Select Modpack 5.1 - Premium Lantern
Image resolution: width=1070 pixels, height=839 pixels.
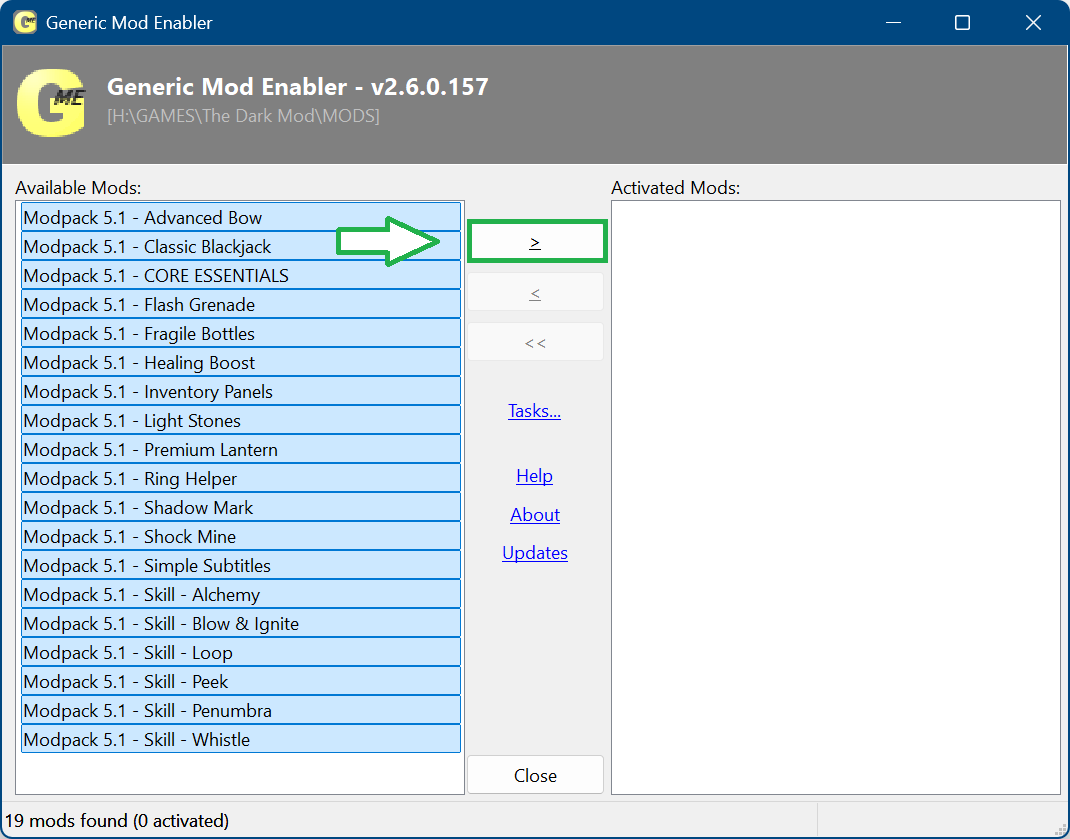tap(241, 449)
